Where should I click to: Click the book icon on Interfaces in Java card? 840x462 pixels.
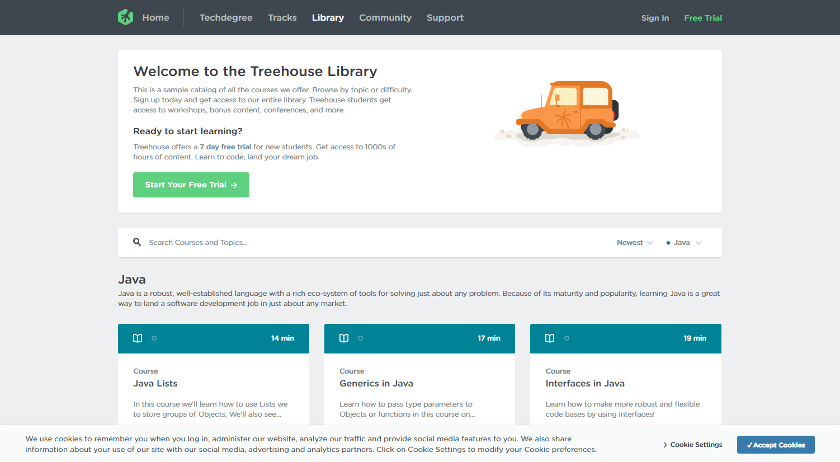point(550,338)
